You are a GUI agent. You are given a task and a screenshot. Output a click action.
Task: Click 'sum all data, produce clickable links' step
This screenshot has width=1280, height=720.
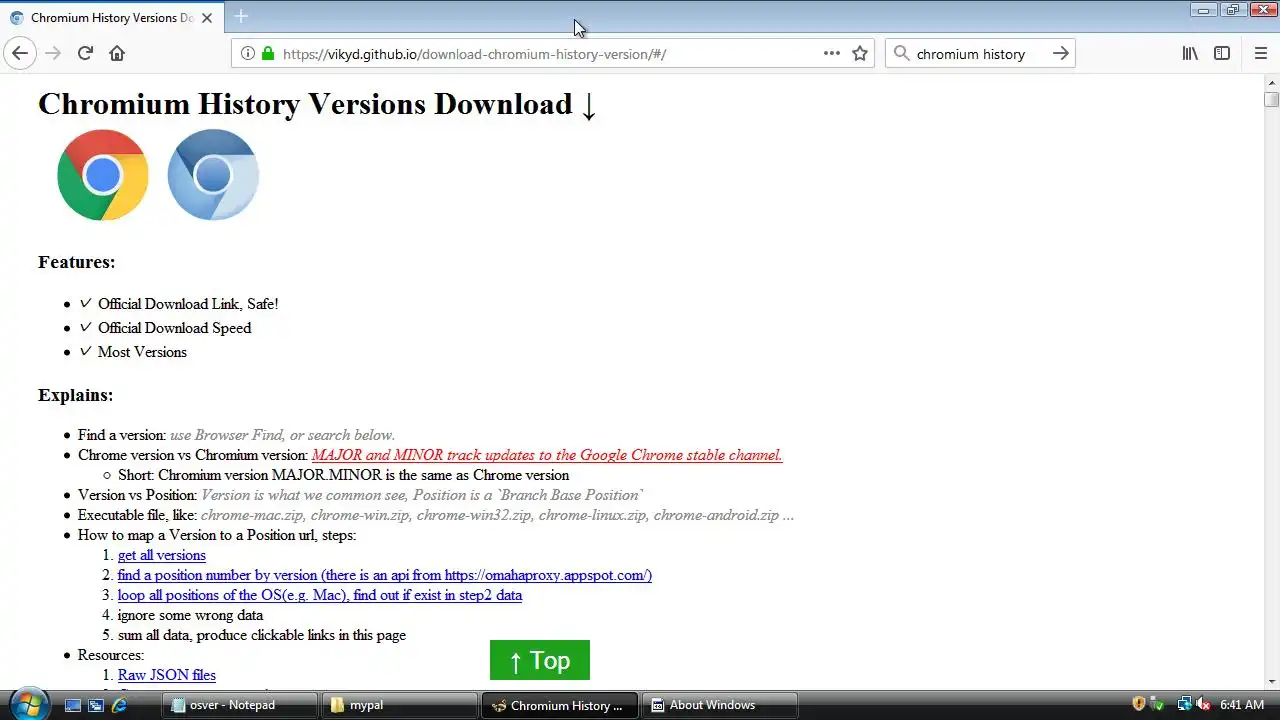262,635
